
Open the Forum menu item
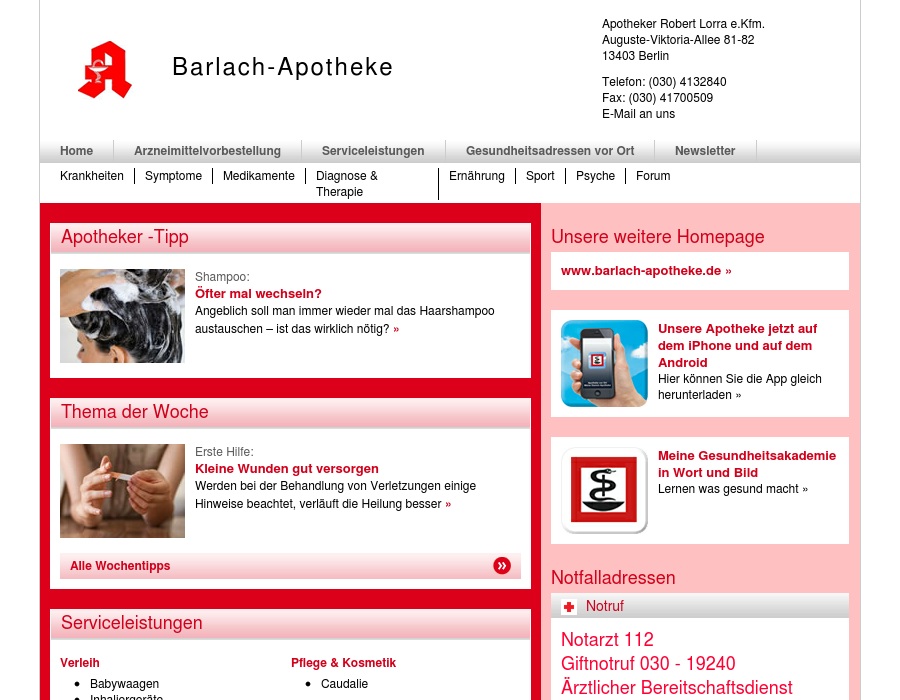point(653,176)
